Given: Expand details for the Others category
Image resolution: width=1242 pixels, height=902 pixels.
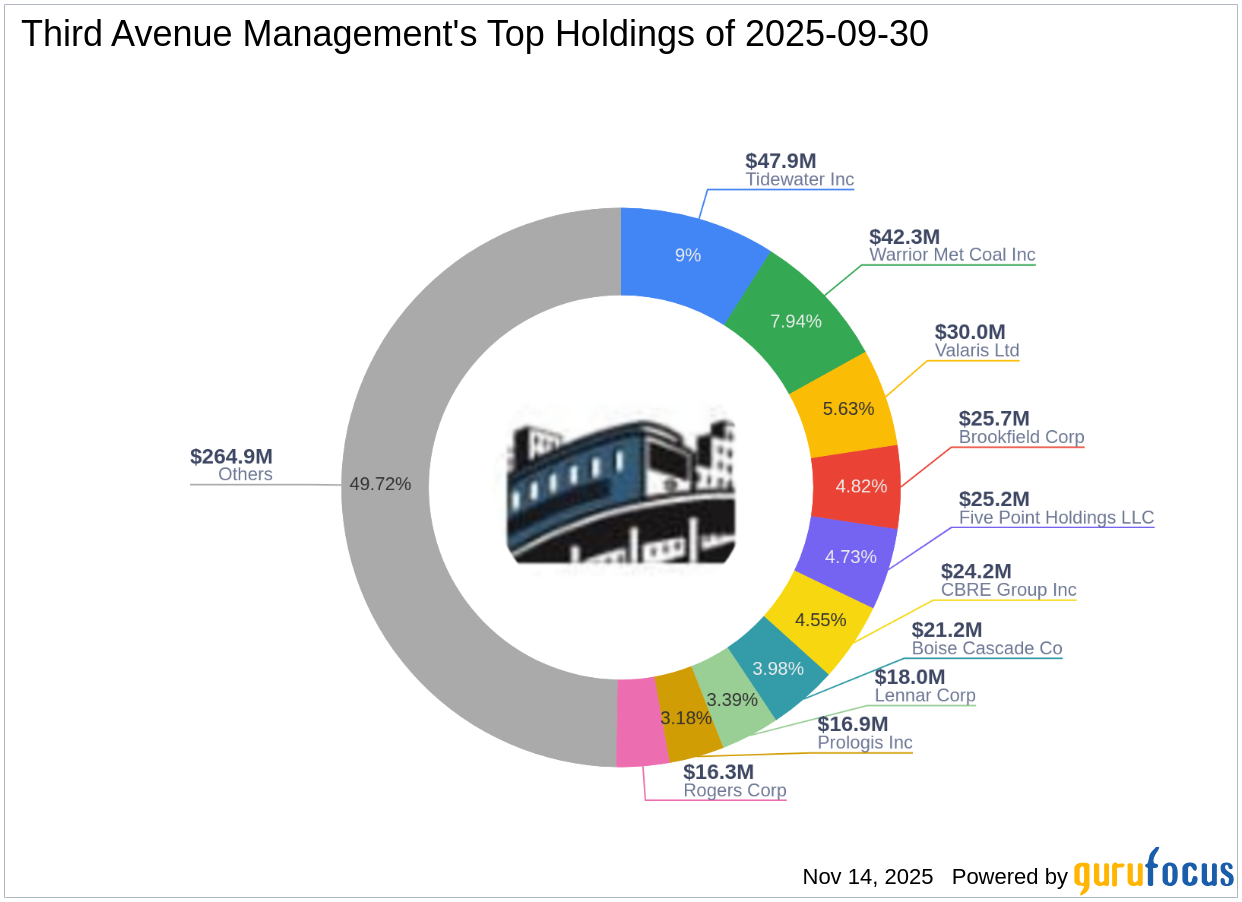Looking at the screenshot, I should click(243, 474).
